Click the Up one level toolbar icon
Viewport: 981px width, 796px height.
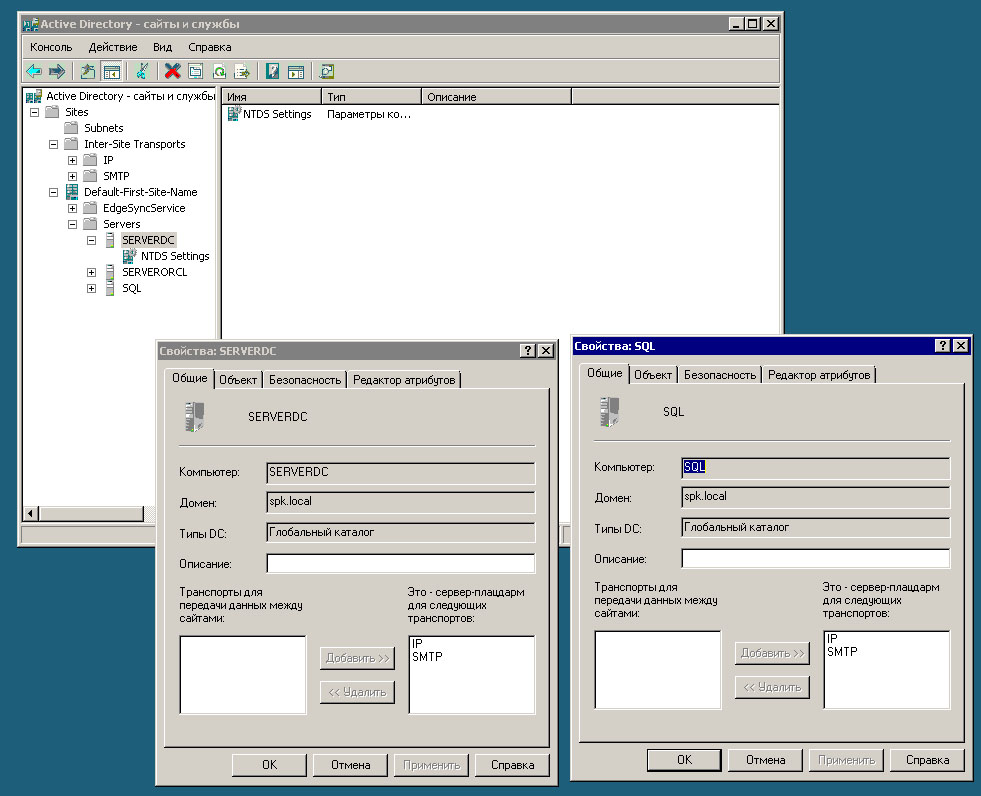(88, 71)
